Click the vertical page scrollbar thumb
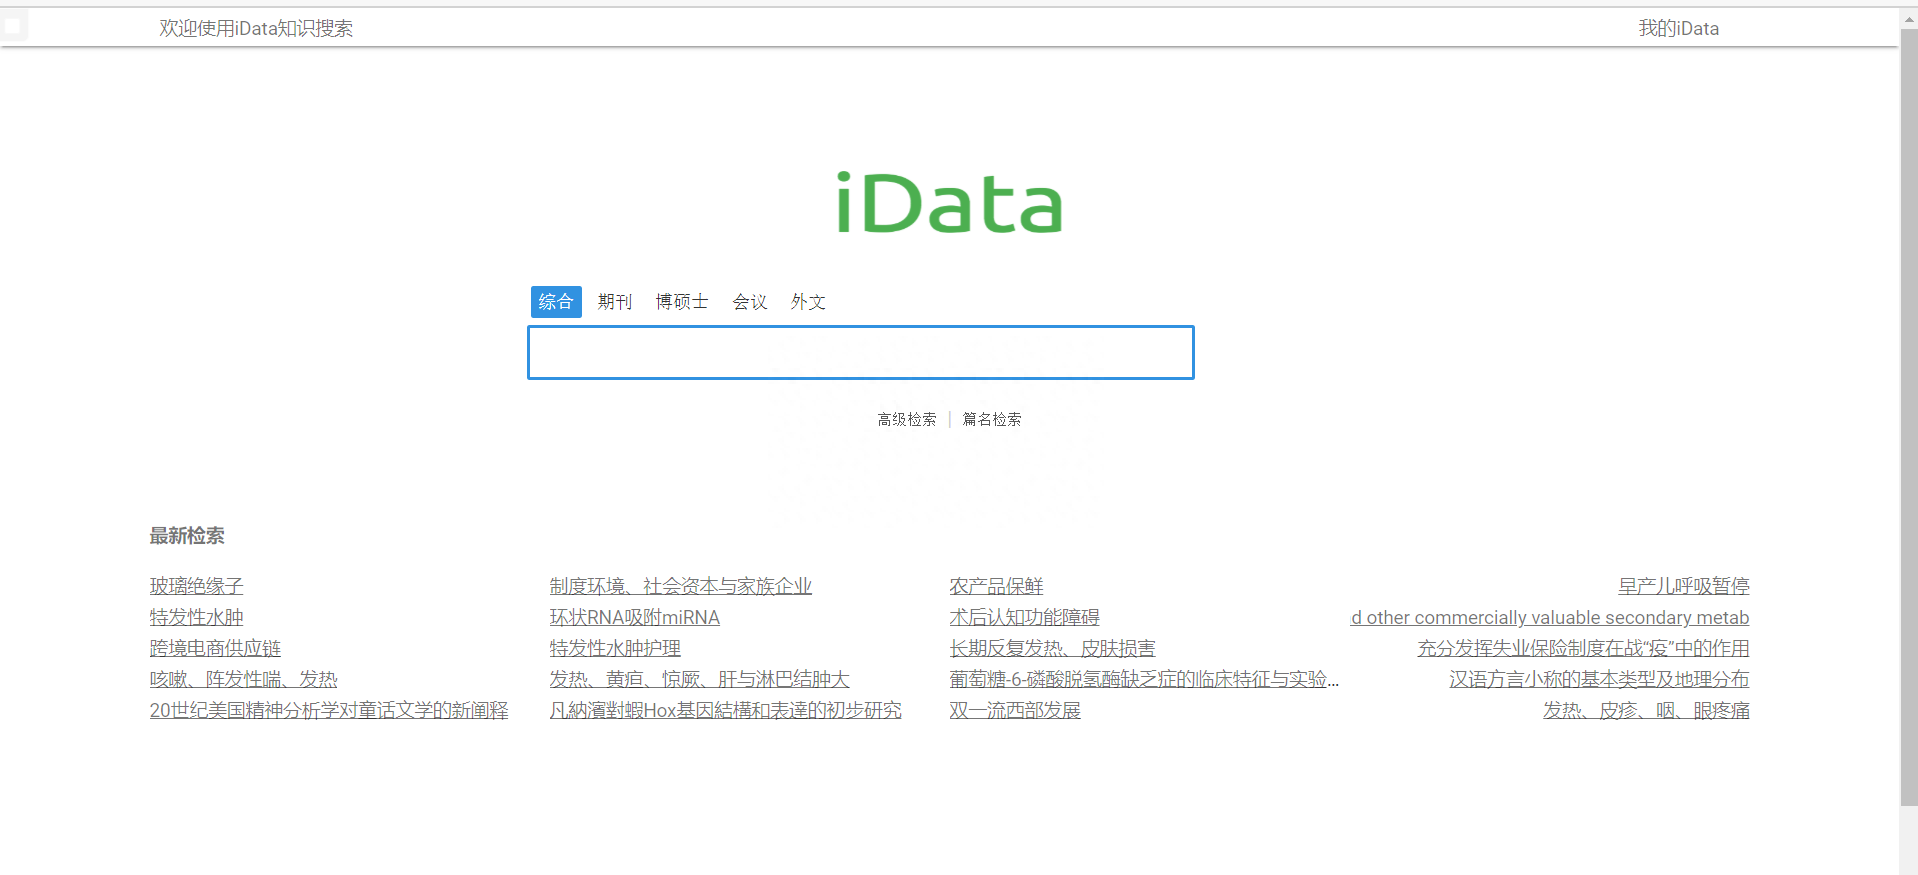This screenshot has height=875, width=1918. pos(1909,415)
